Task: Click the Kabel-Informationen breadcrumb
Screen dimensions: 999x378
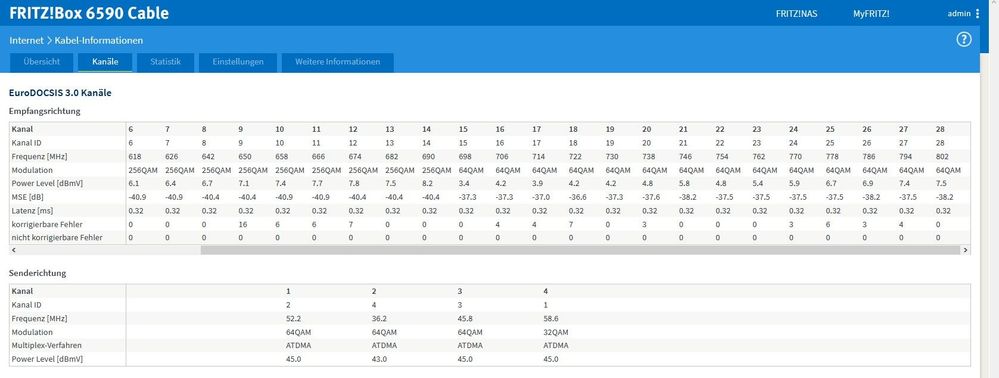Action: click(x=99, y=40)
